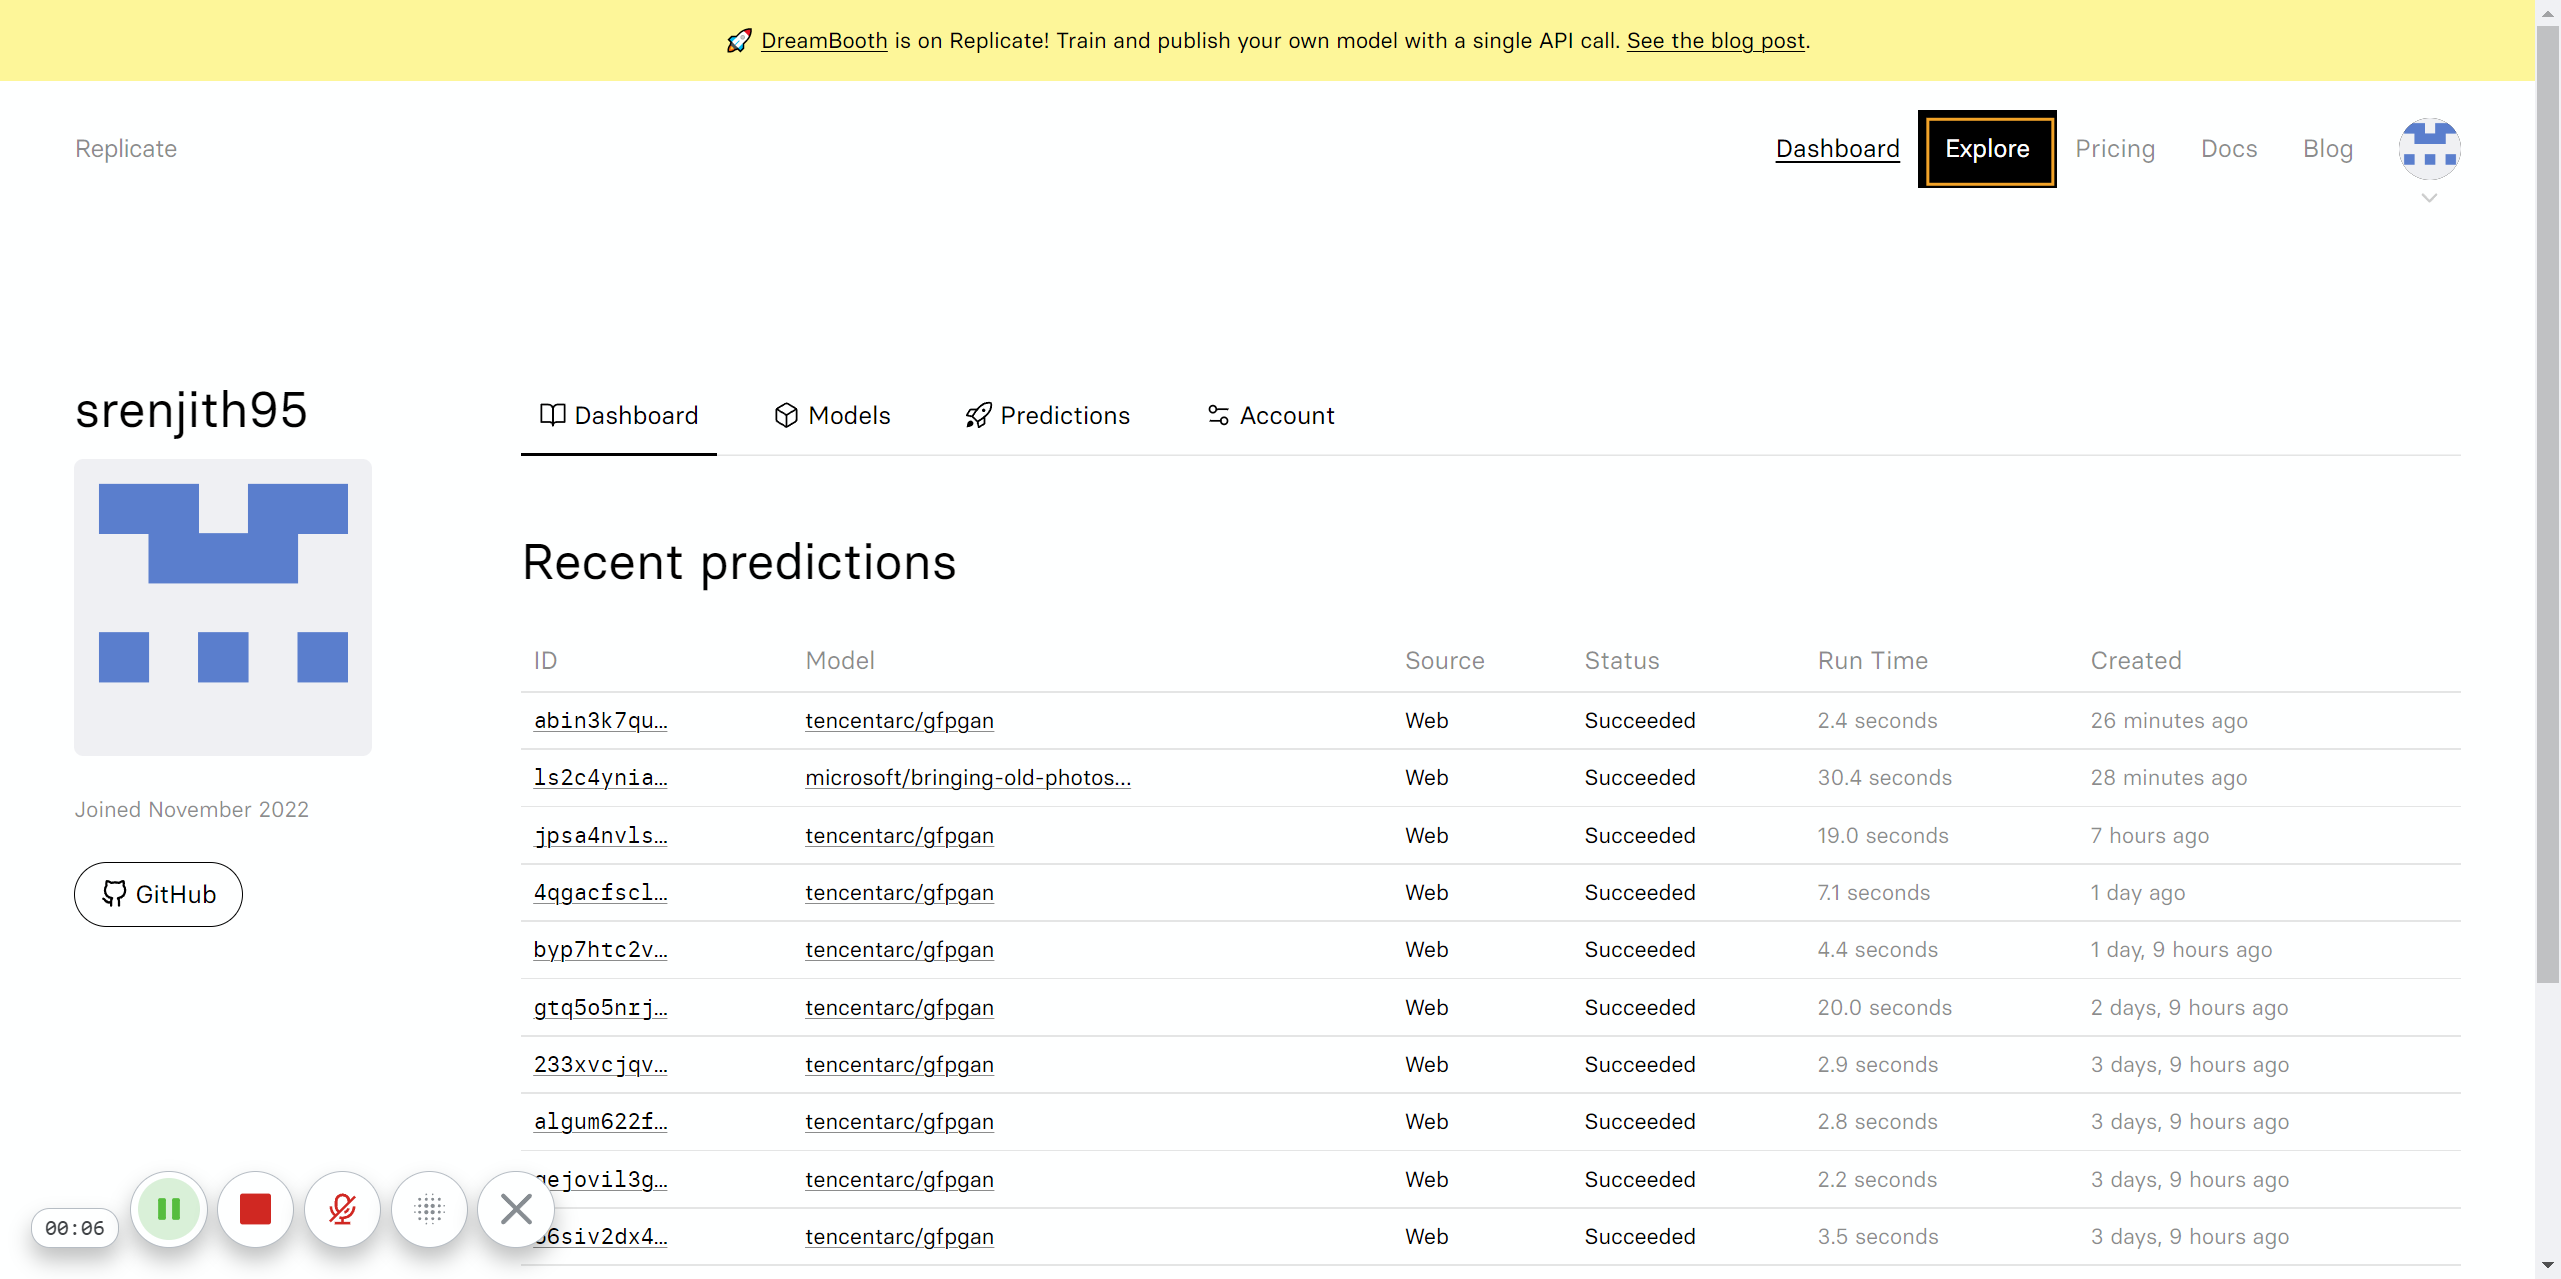This screenshot has height=1279, width=2561.
Task: Open 'See the blog post' link
Action: point(1716,41)
